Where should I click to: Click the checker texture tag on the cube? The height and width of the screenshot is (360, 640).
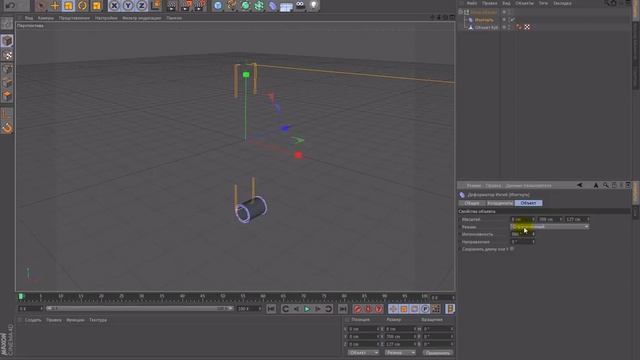[527, 27]
